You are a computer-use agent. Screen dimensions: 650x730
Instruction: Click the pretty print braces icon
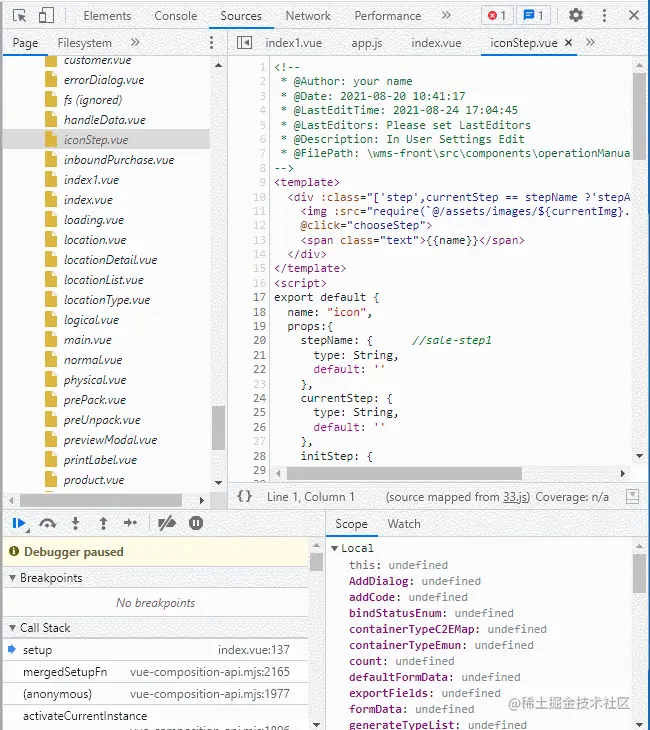pyautogui.click(x=244, y=496)
